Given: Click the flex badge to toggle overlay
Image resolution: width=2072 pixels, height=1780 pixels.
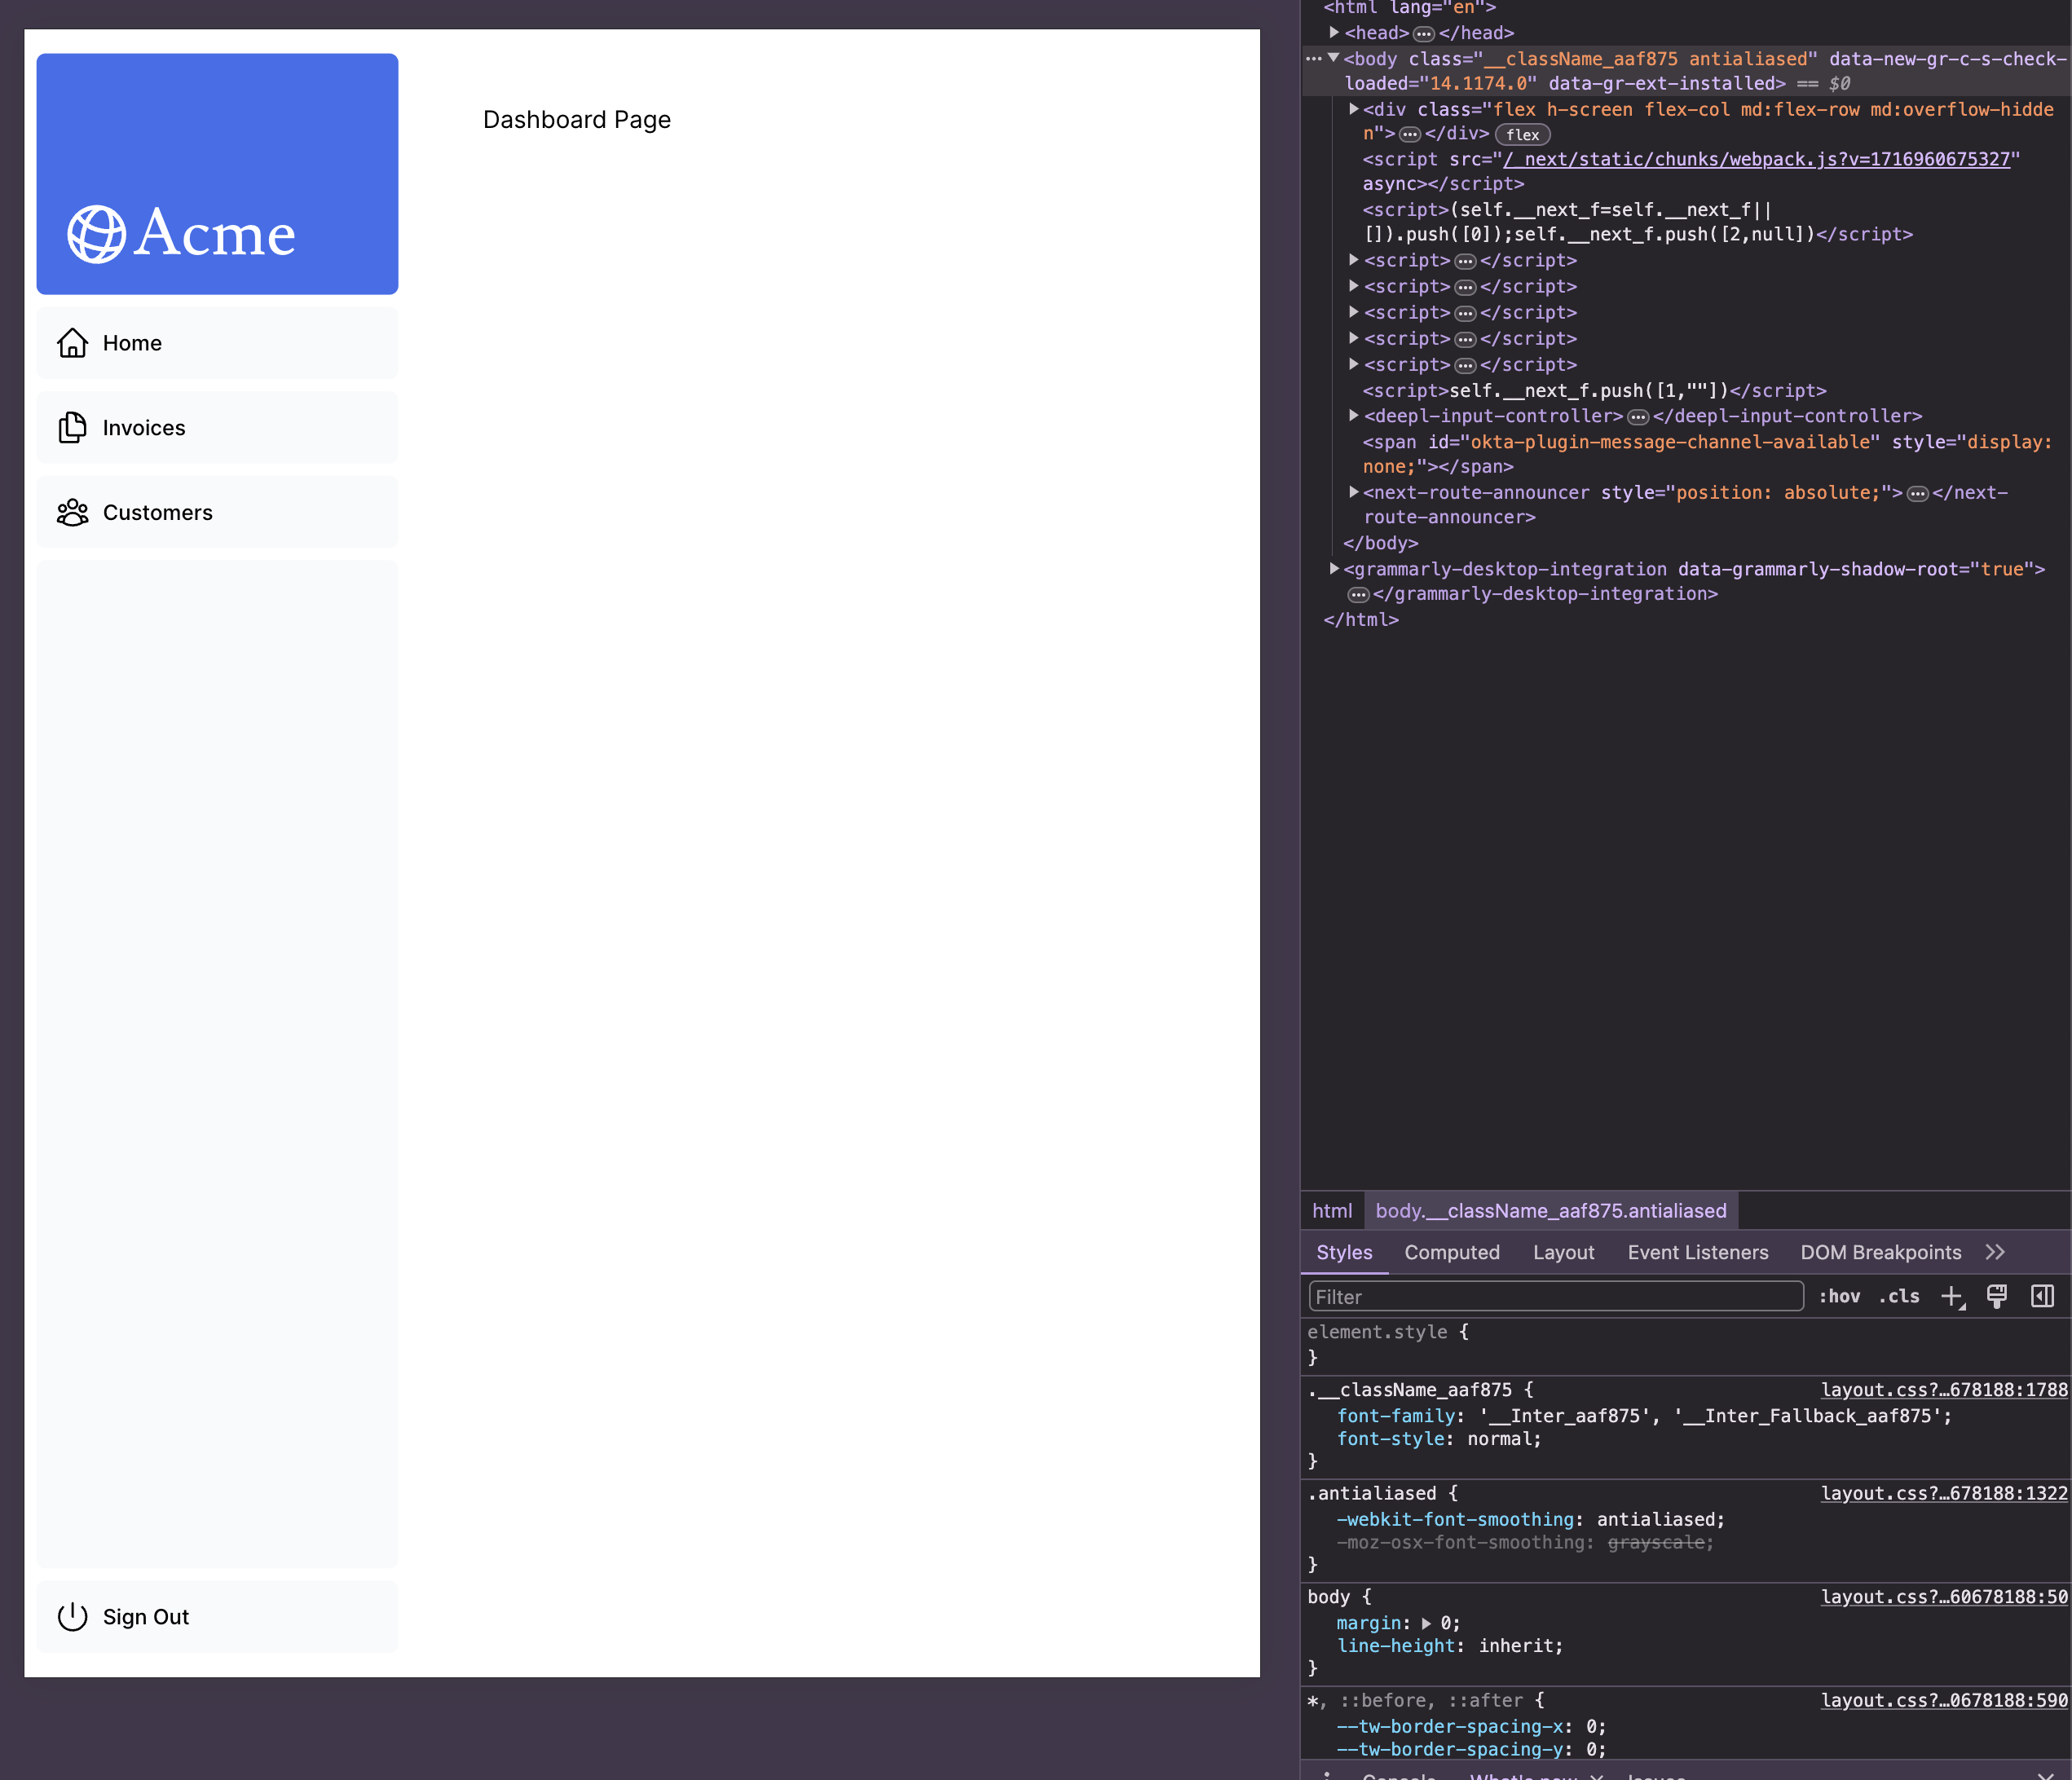Looking at the screenshot, I should coord(1522,135).
